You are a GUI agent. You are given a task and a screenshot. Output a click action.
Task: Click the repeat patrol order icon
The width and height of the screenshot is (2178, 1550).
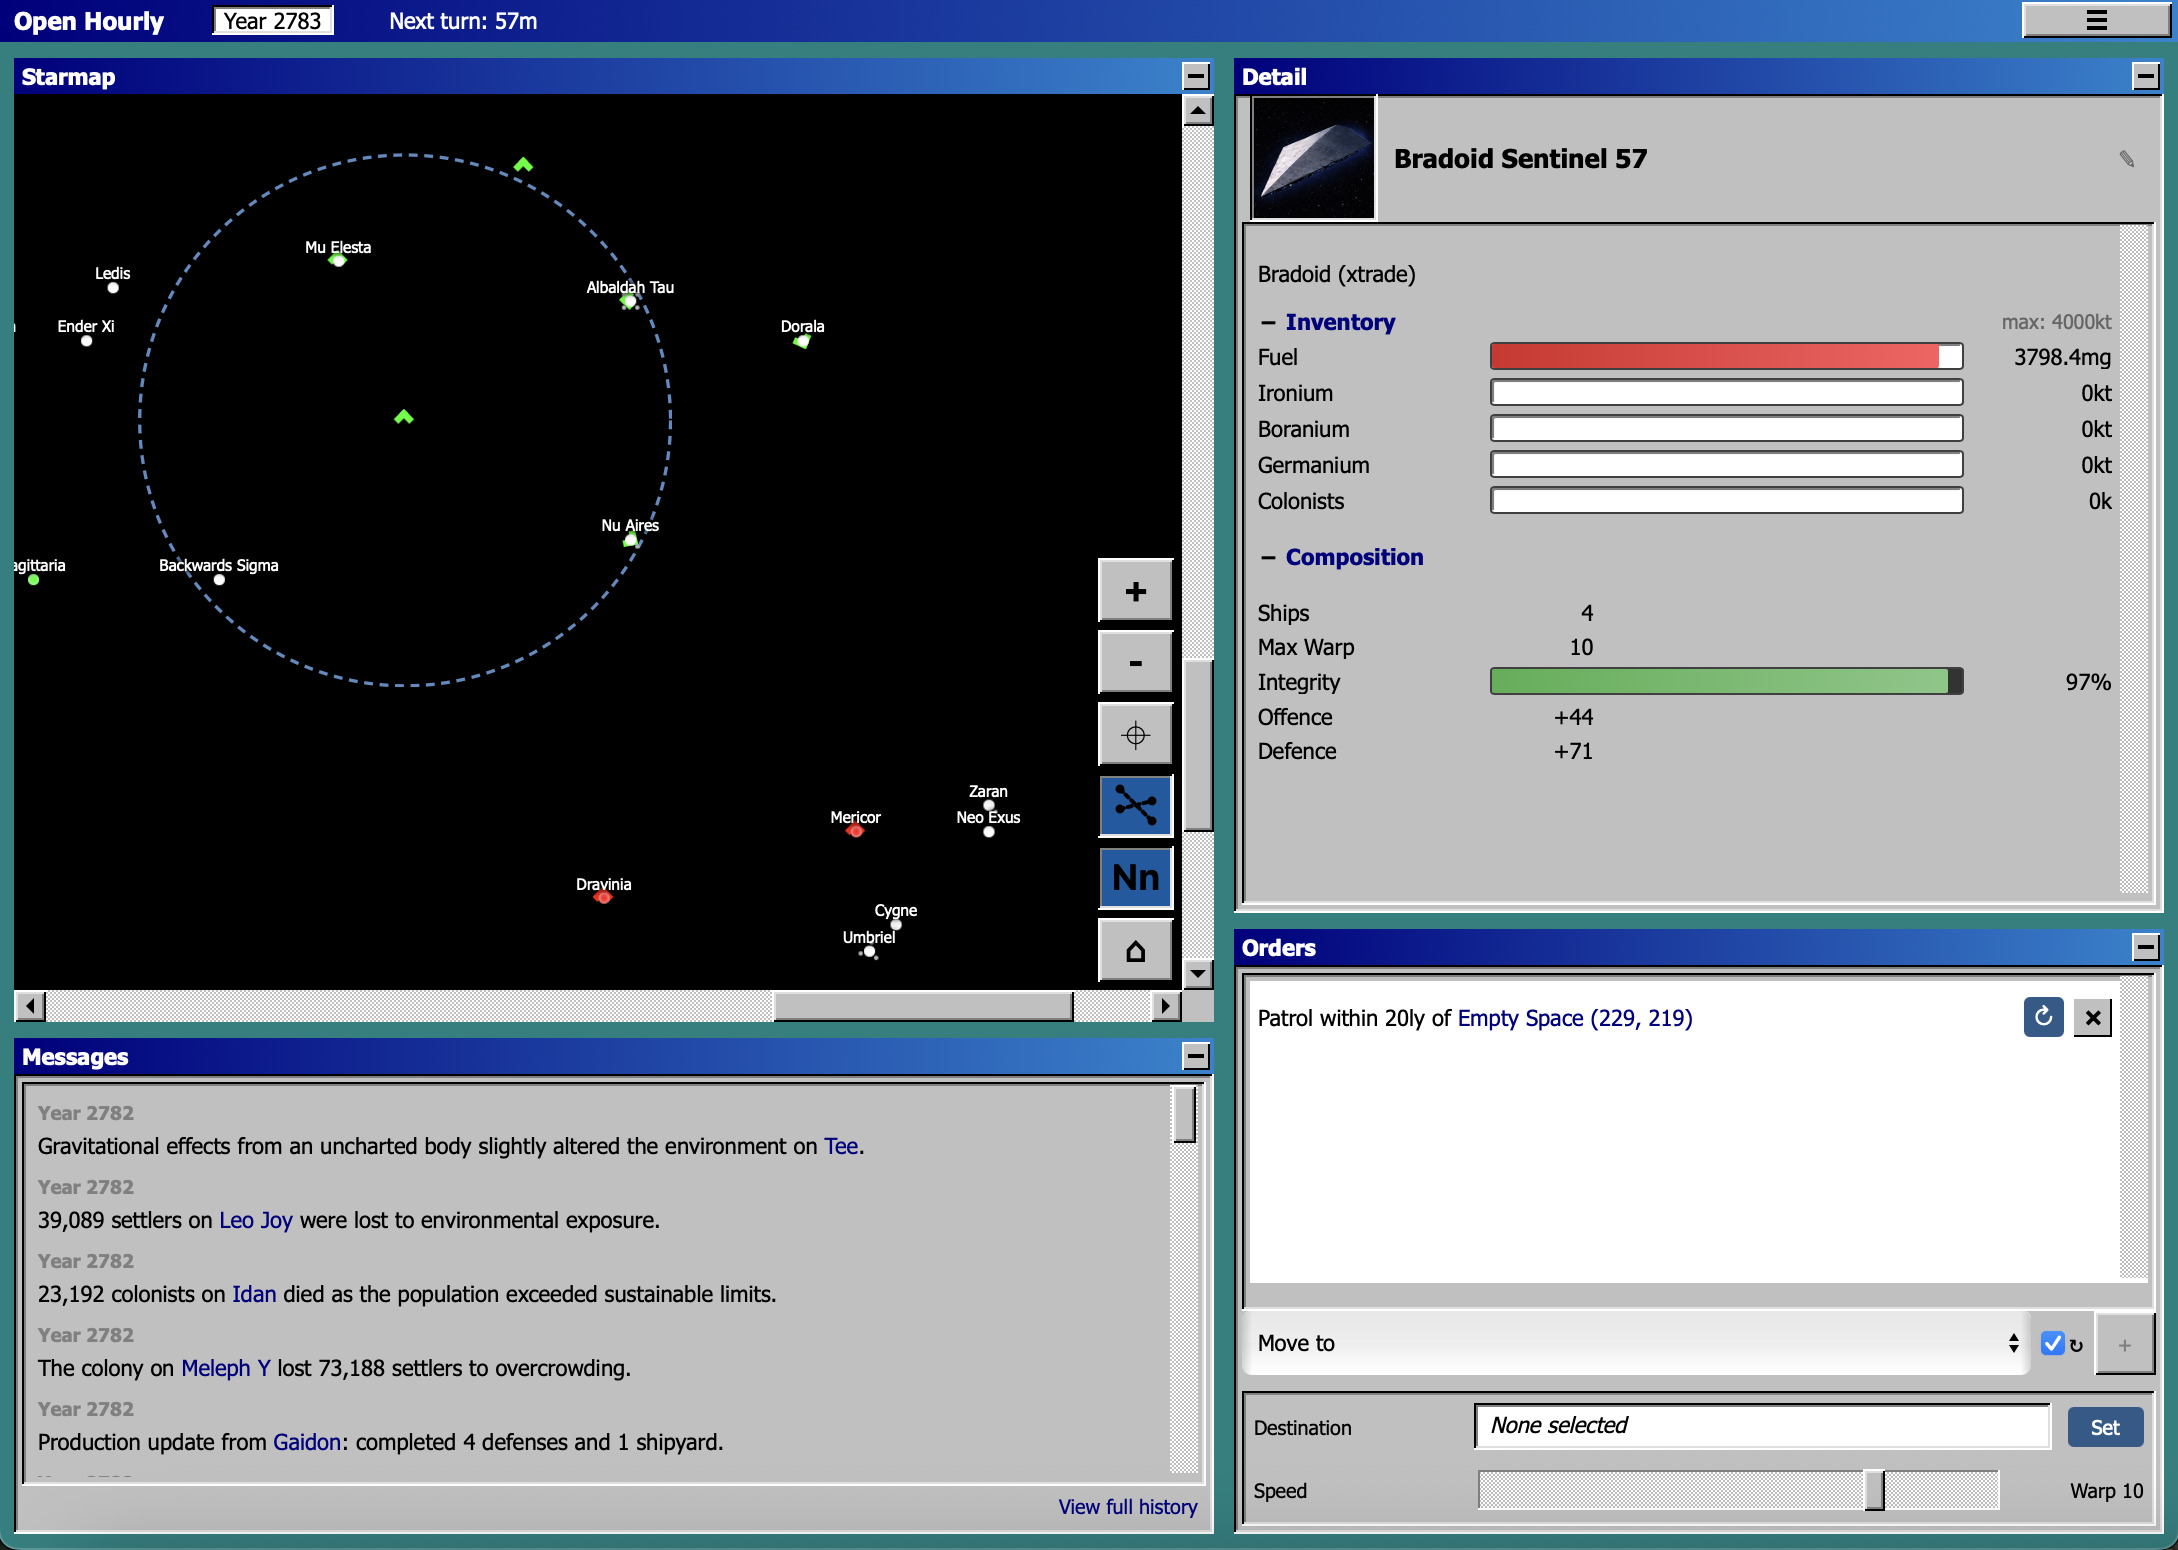point(2043,1017)
